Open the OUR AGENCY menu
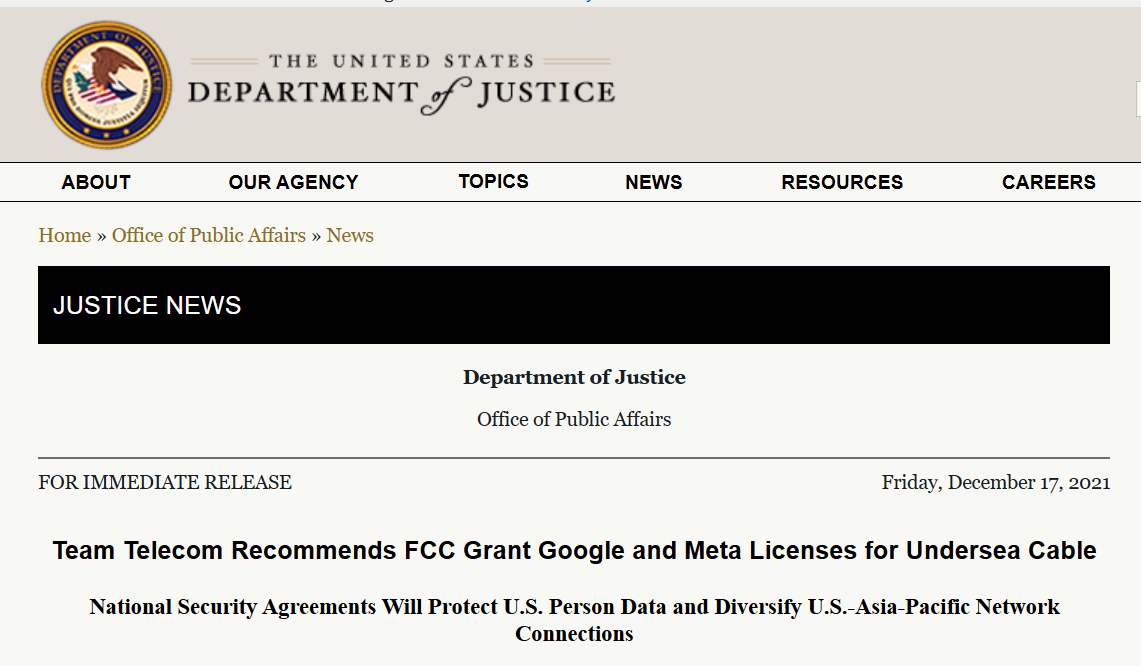The image size is (1141, 666). pyautogui.click(x=293, y=182)
